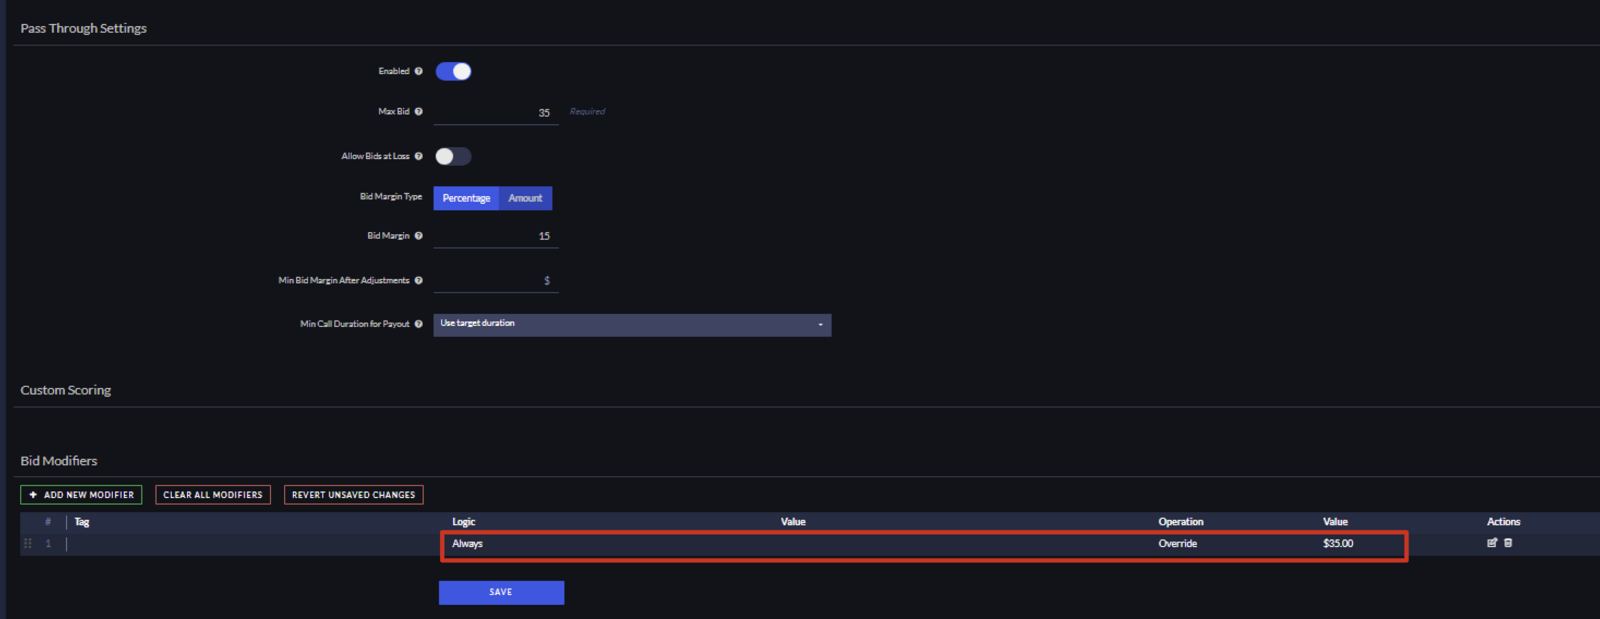The height and width of the screenshot is (619, 1600).
Task: Turn on Allow Bids at Loss switch
Action: (453, 156)
